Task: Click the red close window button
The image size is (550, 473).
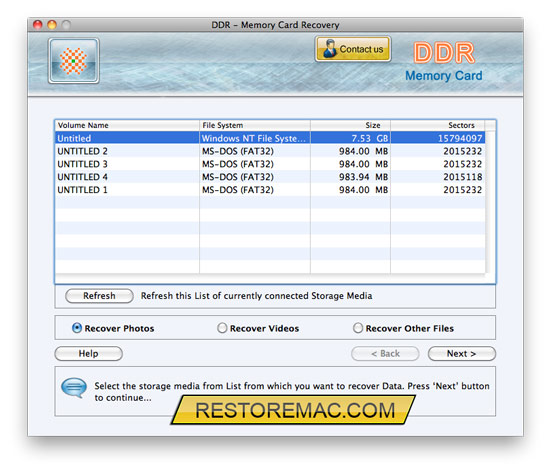Action: (x=38, y=25)
